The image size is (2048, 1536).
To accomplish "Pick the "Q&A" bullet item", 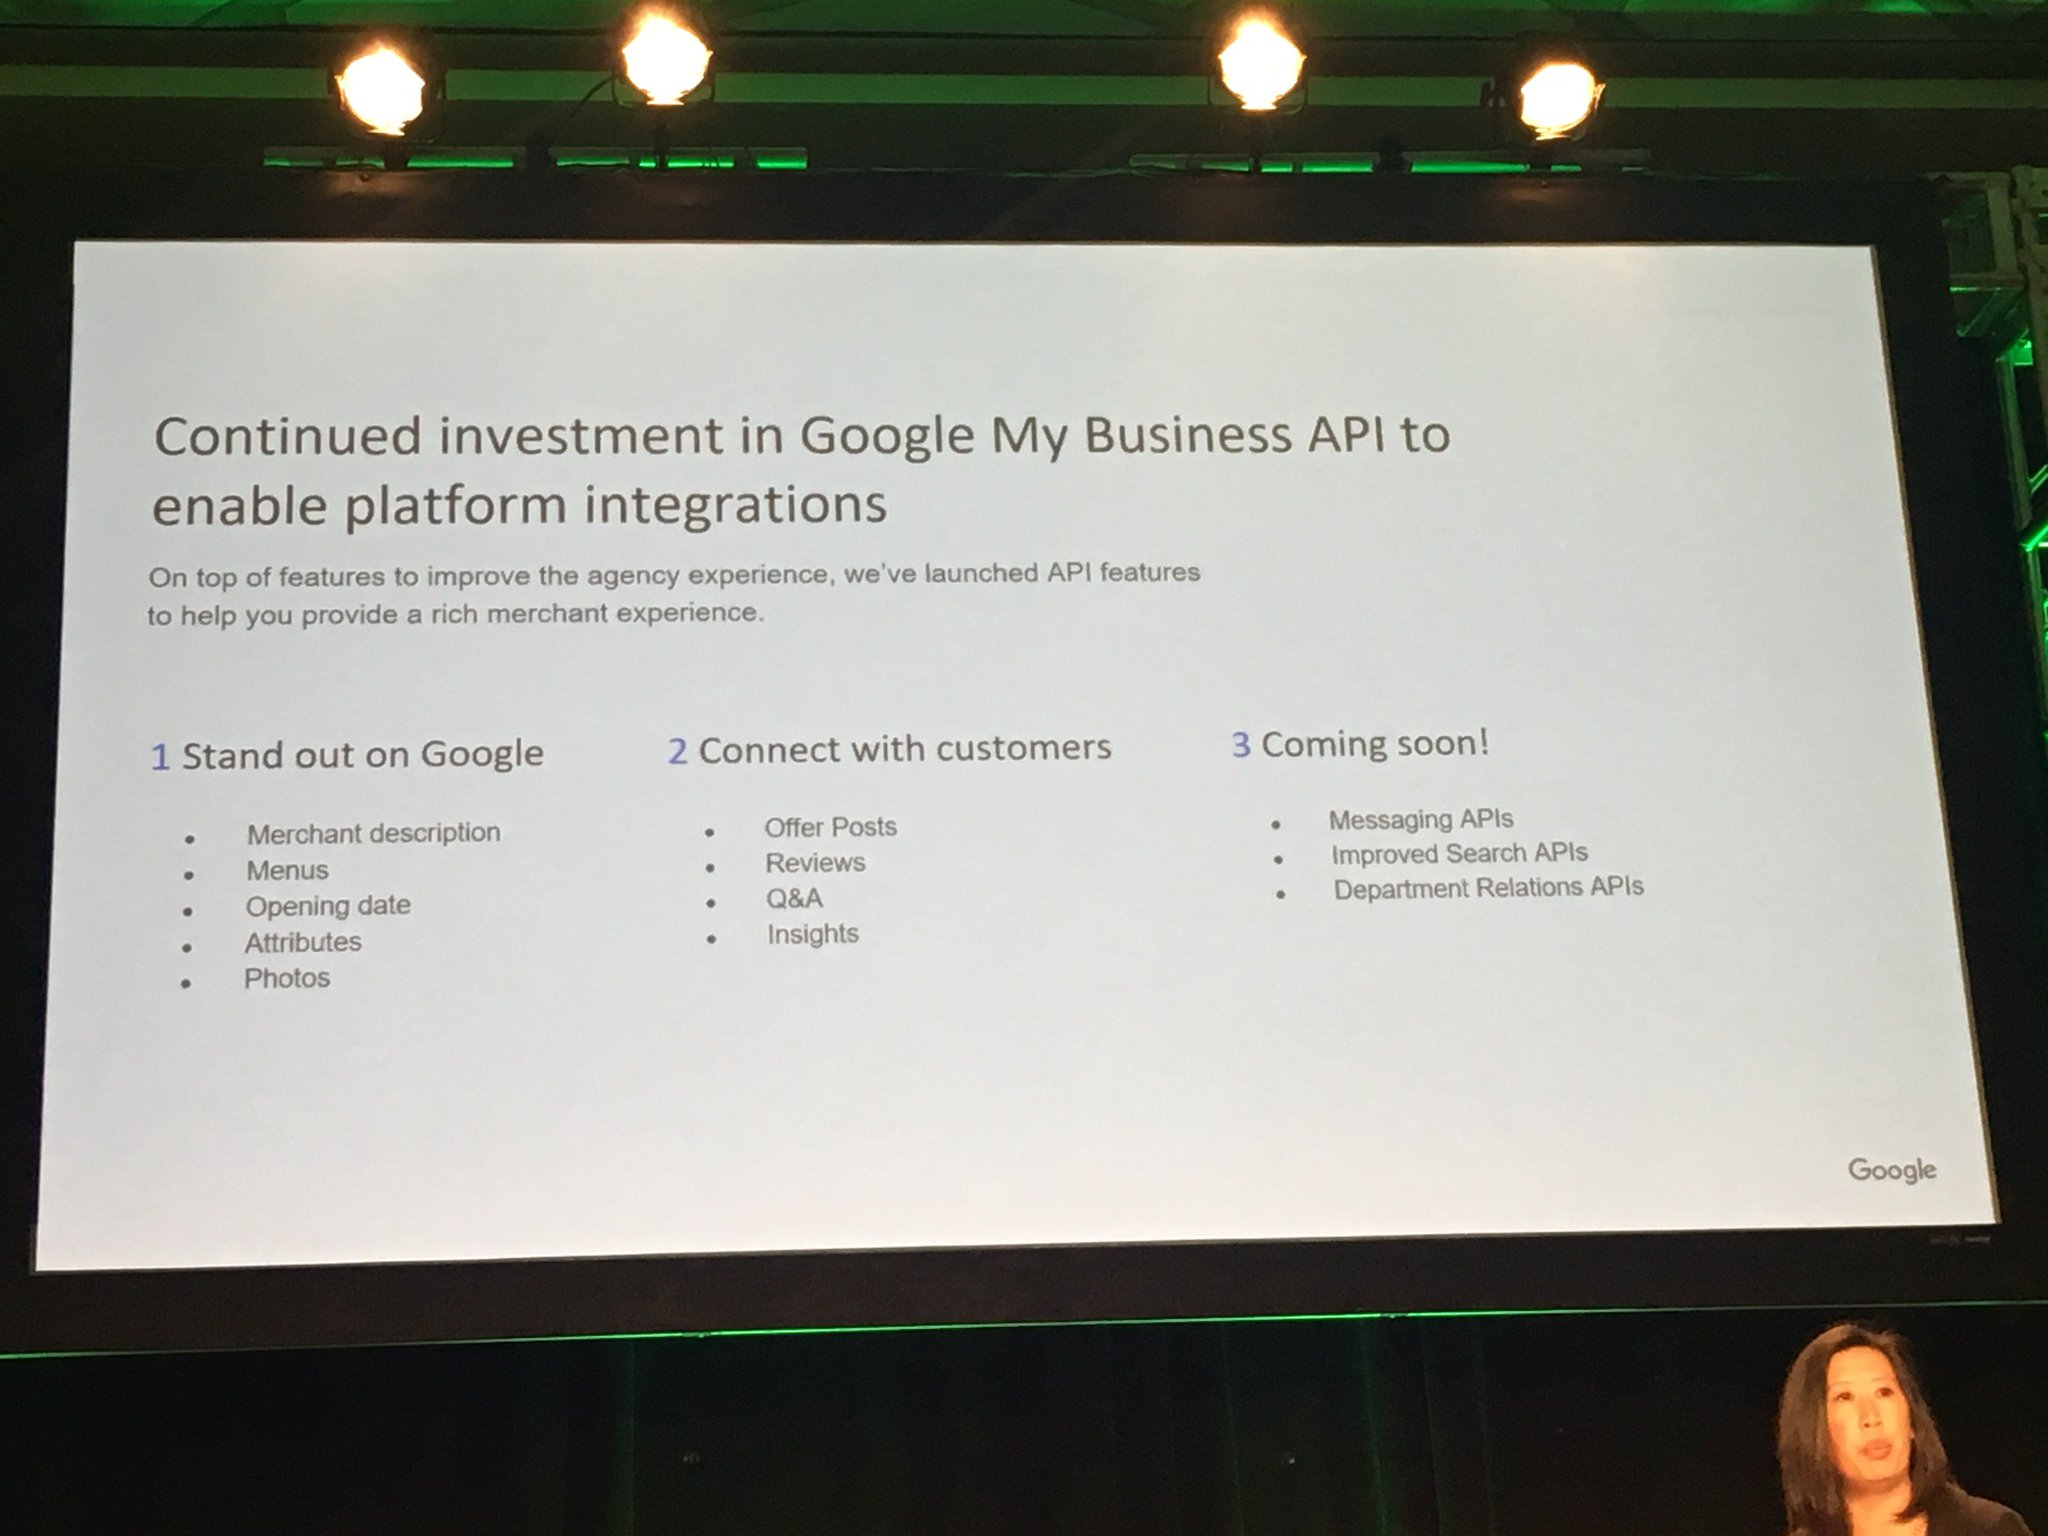I will click(x=794, y=898).
